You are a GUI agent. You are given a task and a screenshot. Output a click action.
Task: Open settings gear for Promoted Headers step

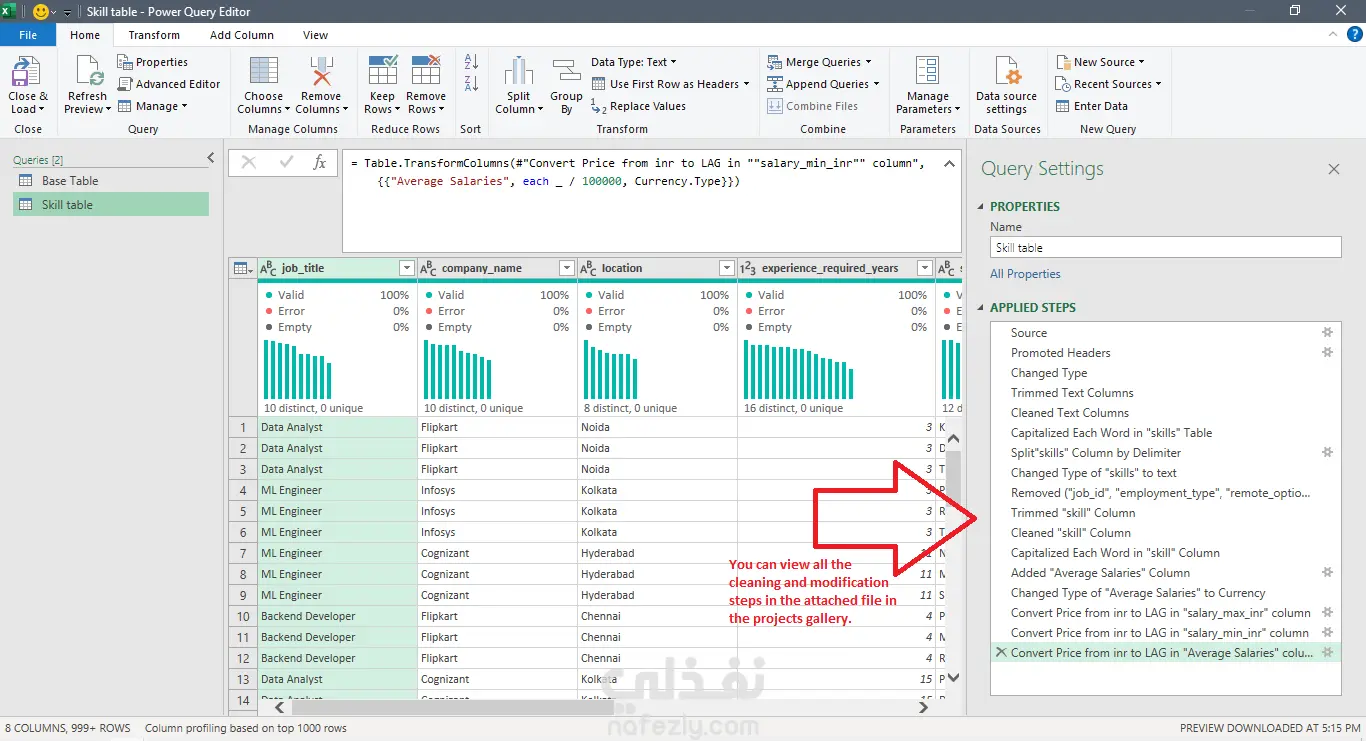[x=1328, y=352]
